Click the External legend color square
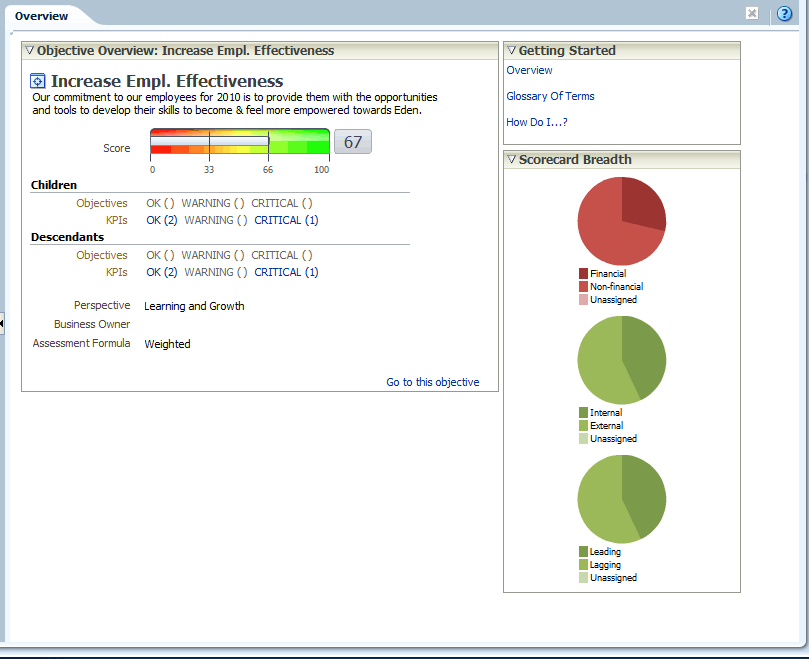Screen dimensions: 809x659 (x=583, y=426)
